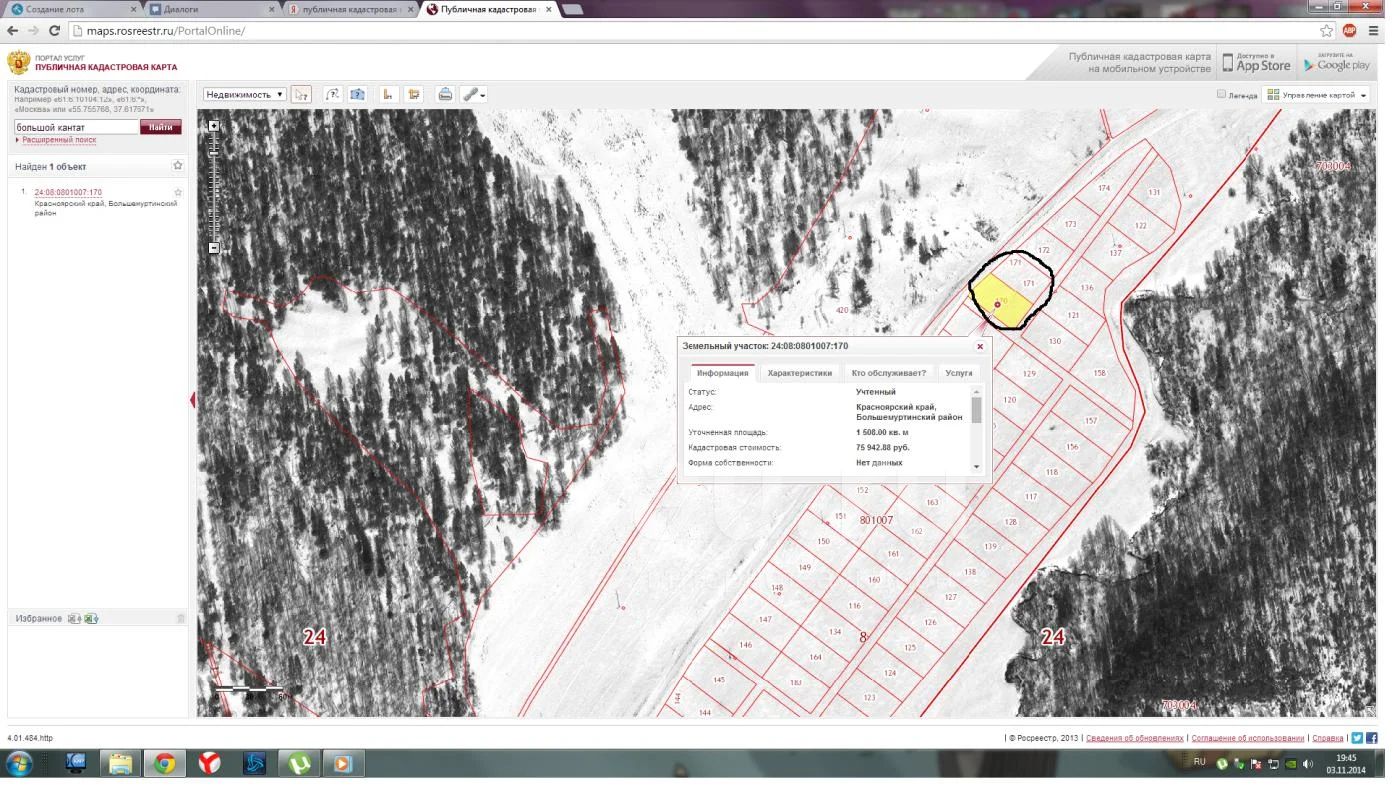Switch to the Услуги tab

(x=959, y=373)
